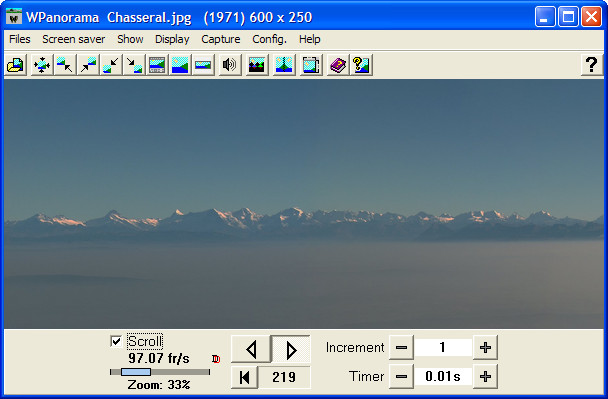The image size is (608, 399).
Task: Open the Capture menu
Action: point(221,39)
